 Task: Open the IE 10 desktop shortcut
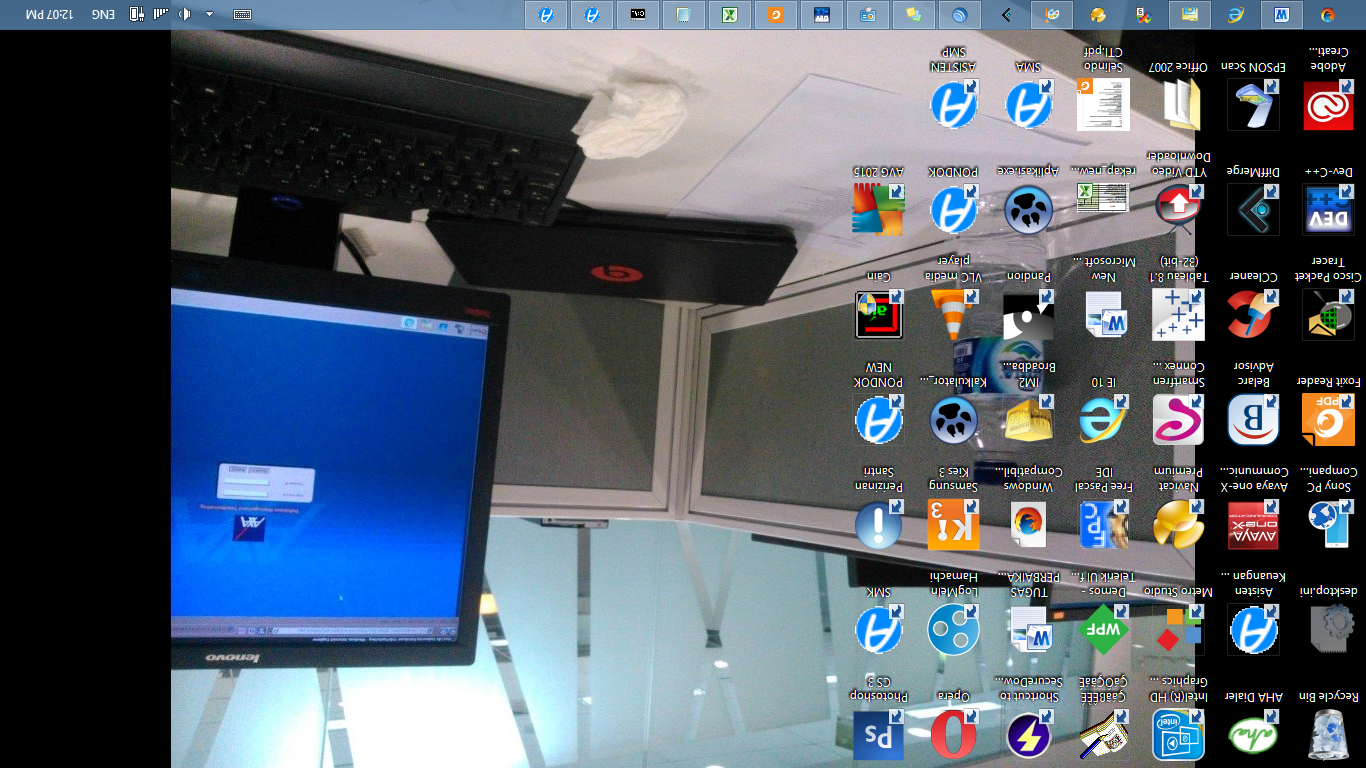1103,419
